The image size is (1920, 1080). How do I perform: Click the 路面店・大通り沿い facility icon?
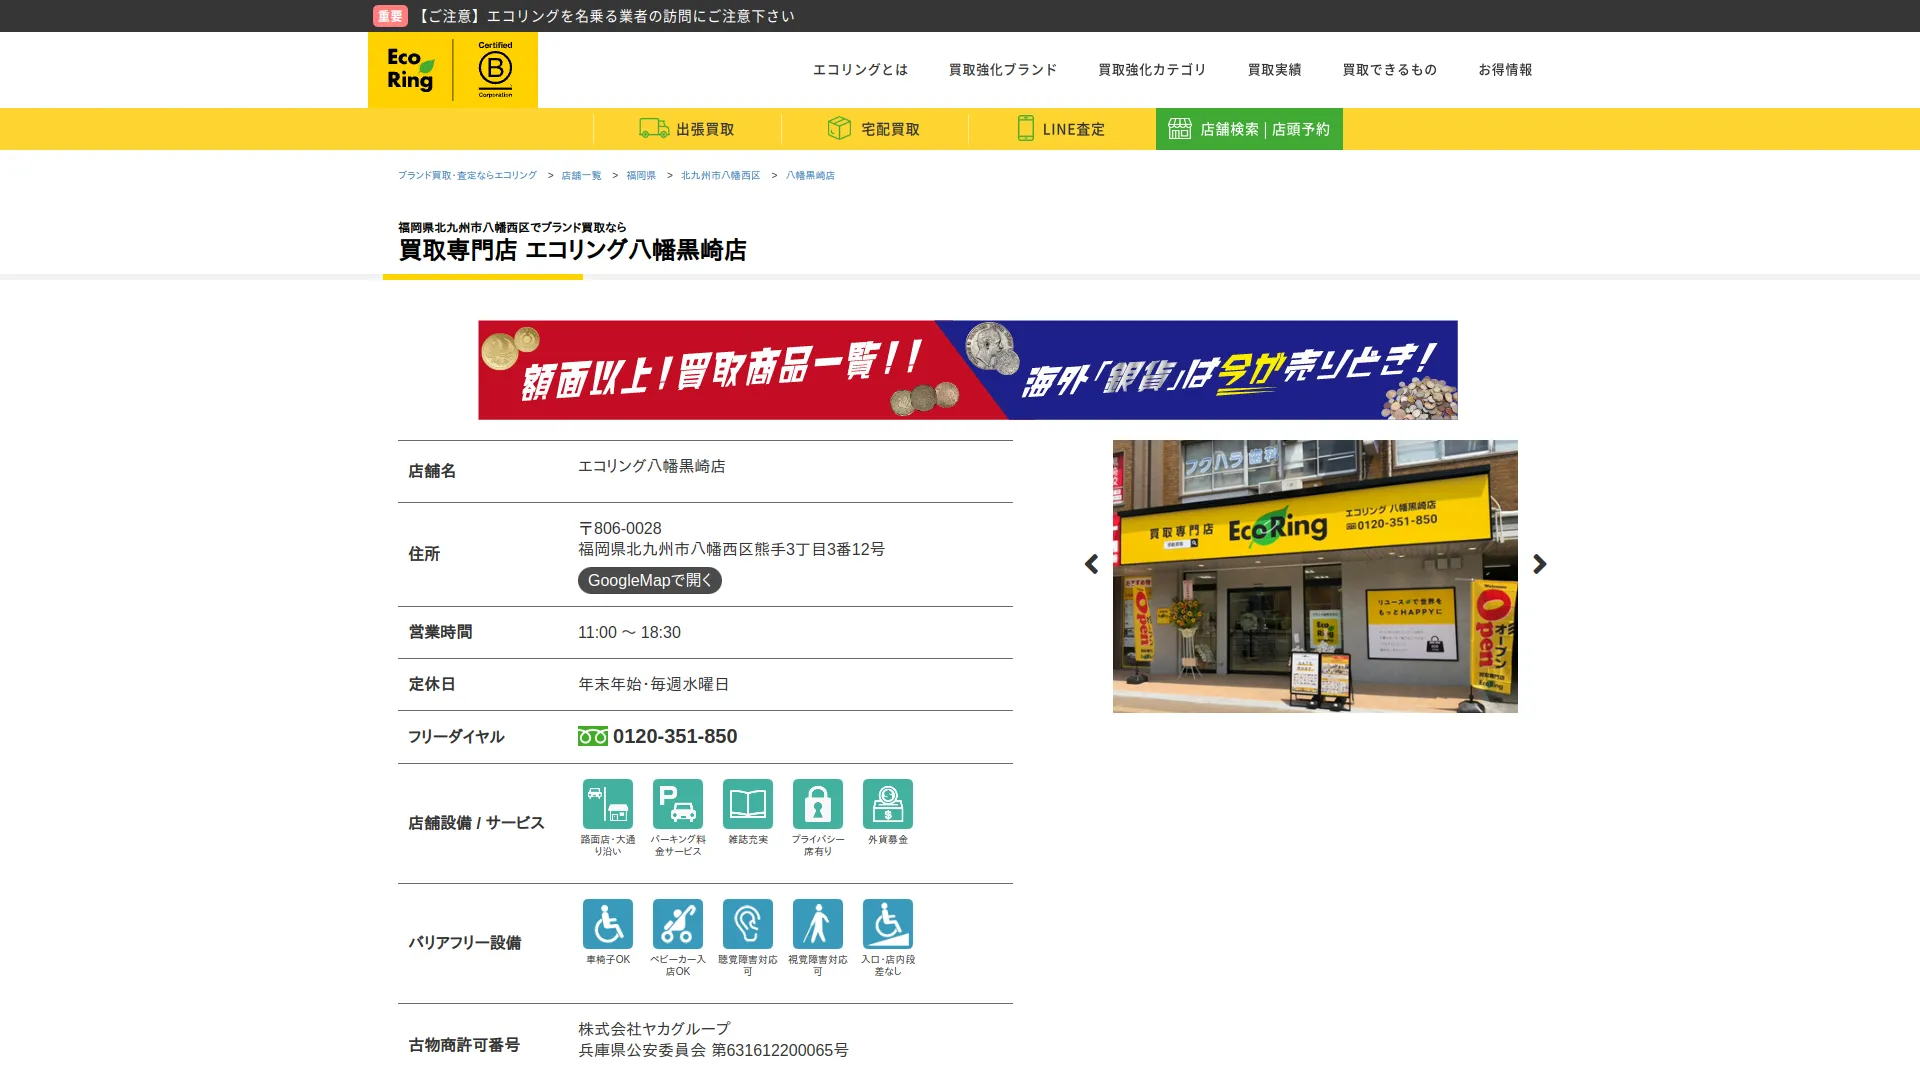pos(608,804)
